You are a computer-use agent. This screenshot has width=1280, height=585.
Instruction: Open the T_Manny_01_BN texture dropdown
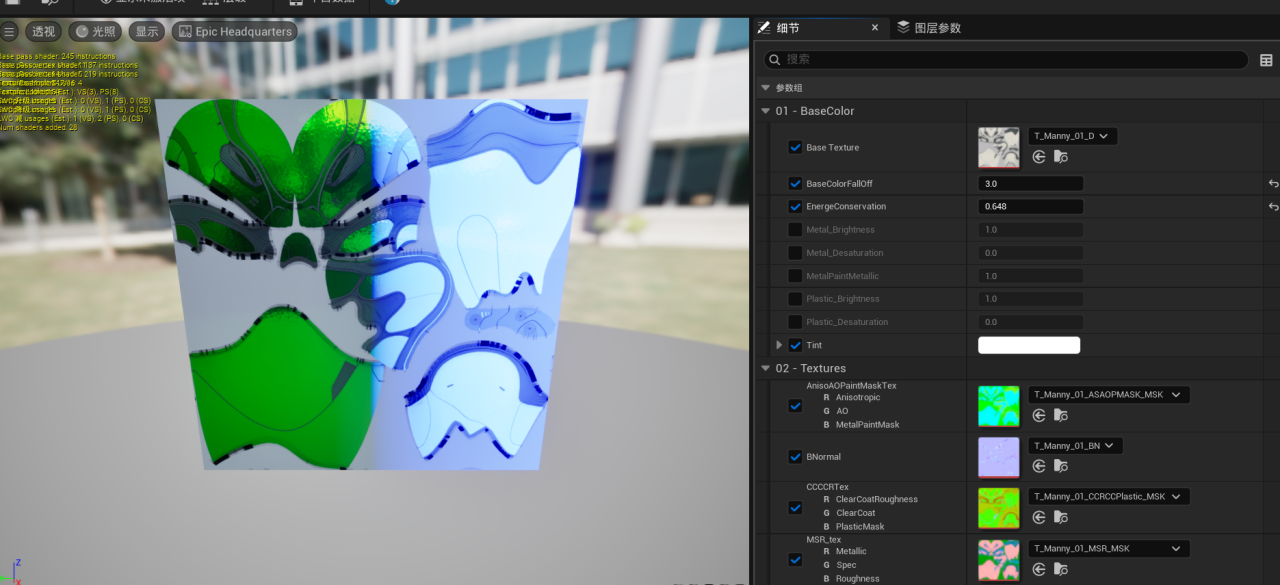[1076, 445]
